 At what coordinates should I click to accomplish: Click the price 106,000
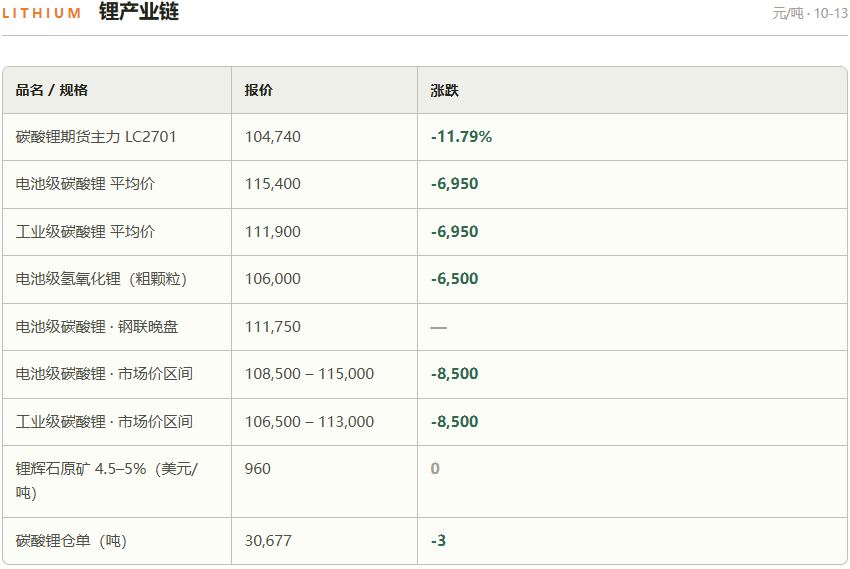(x=273, y=279)
